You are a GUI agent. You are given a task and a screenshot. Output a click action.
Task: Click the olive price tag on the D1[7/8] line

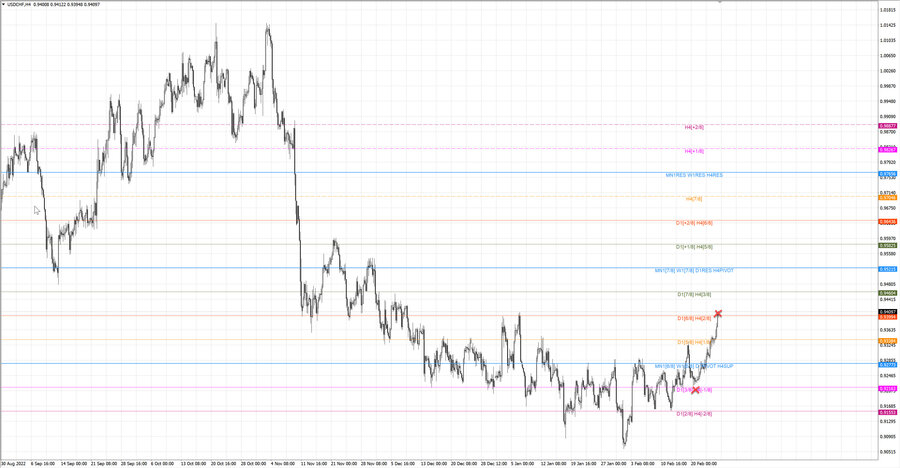(x=888, y=293)
